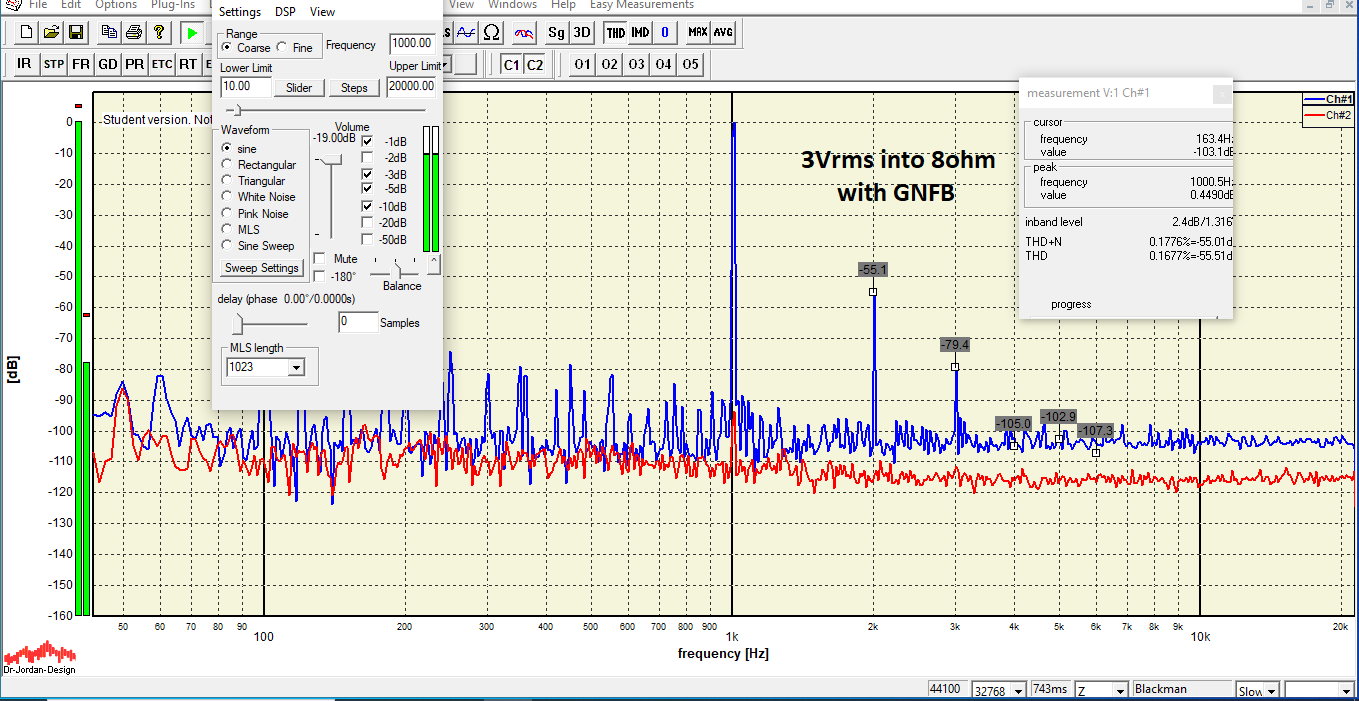This screenshot has height=701, width=1359.
Task: Open the 32768 FFT size dropdown
Action: pos(1019,690)
